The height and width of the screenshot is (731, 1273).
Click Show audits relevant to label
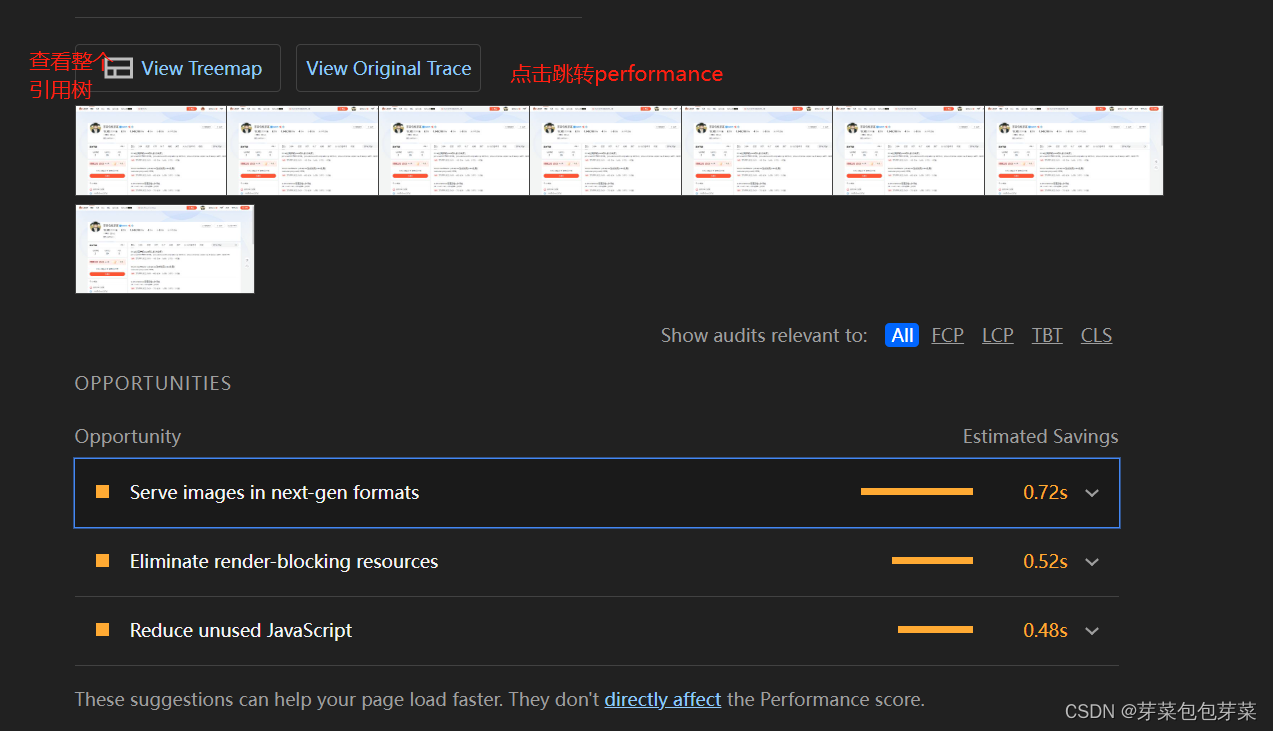point(764,335)
